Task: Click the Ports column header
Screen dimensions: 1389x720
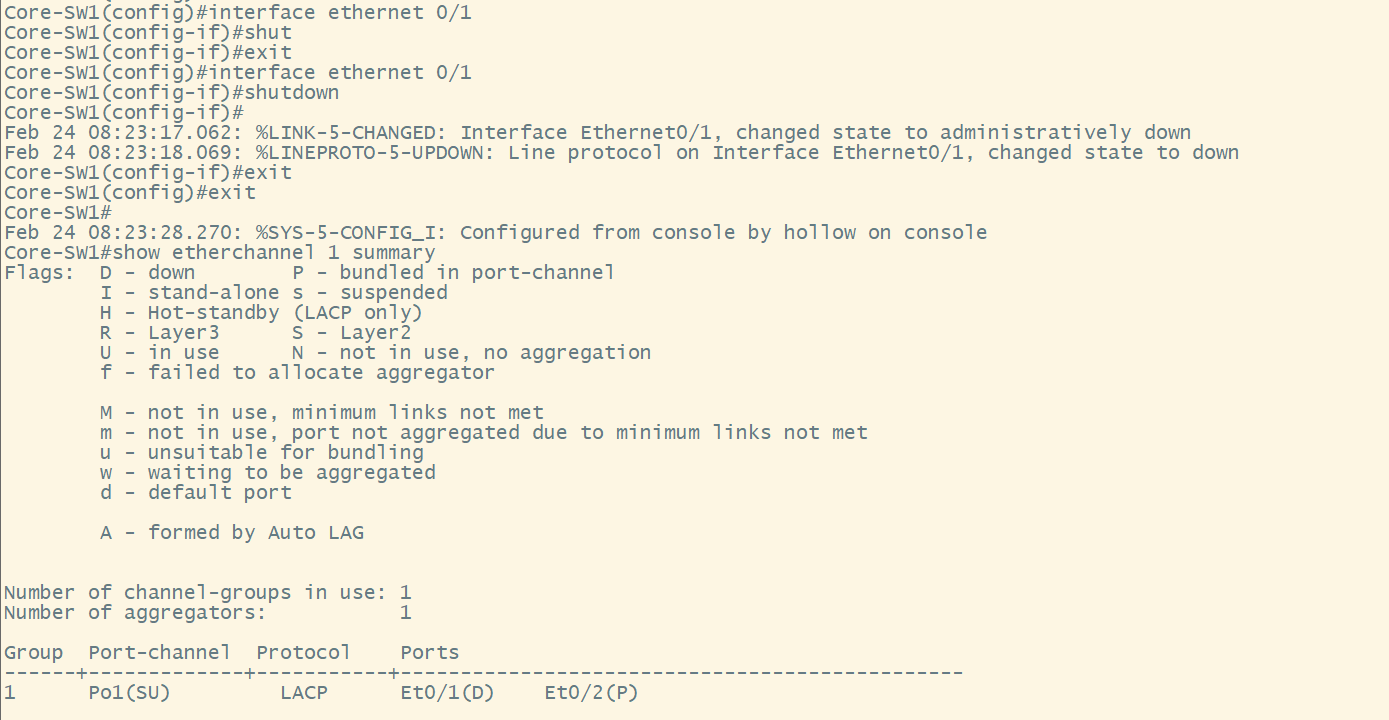Action: click(x=429, y=653)
